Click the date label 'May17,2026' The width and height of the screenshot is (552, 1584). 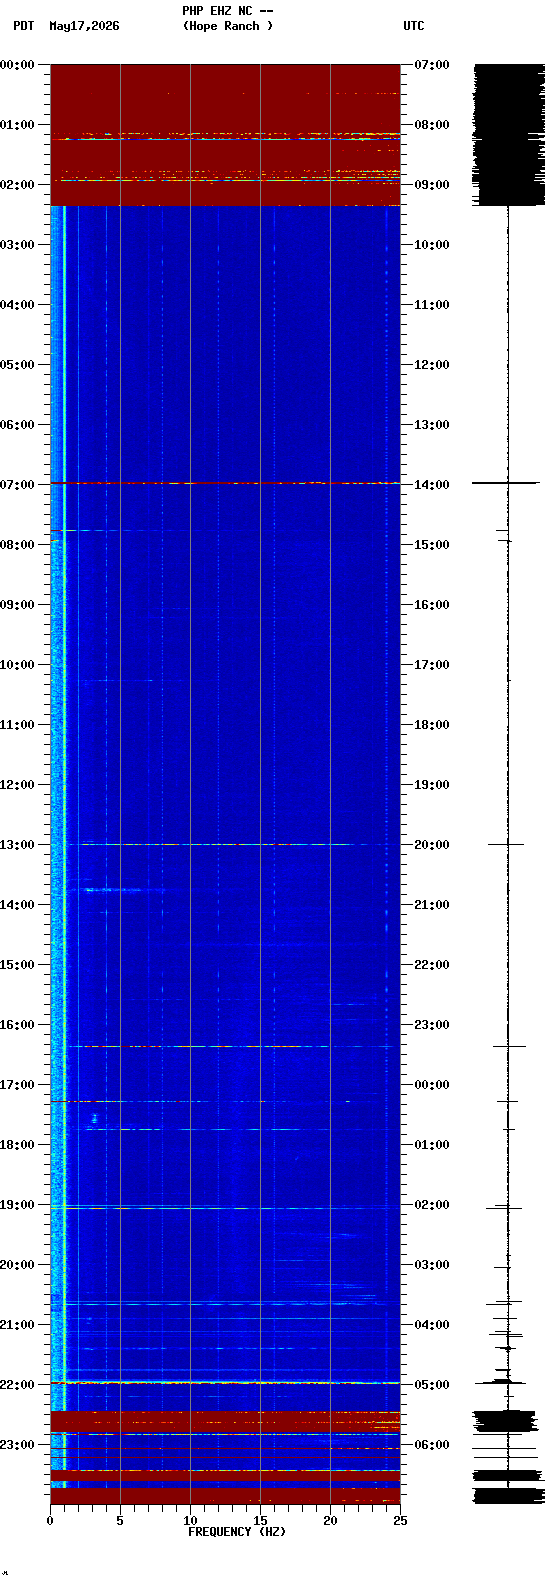(x=84, y=26)
